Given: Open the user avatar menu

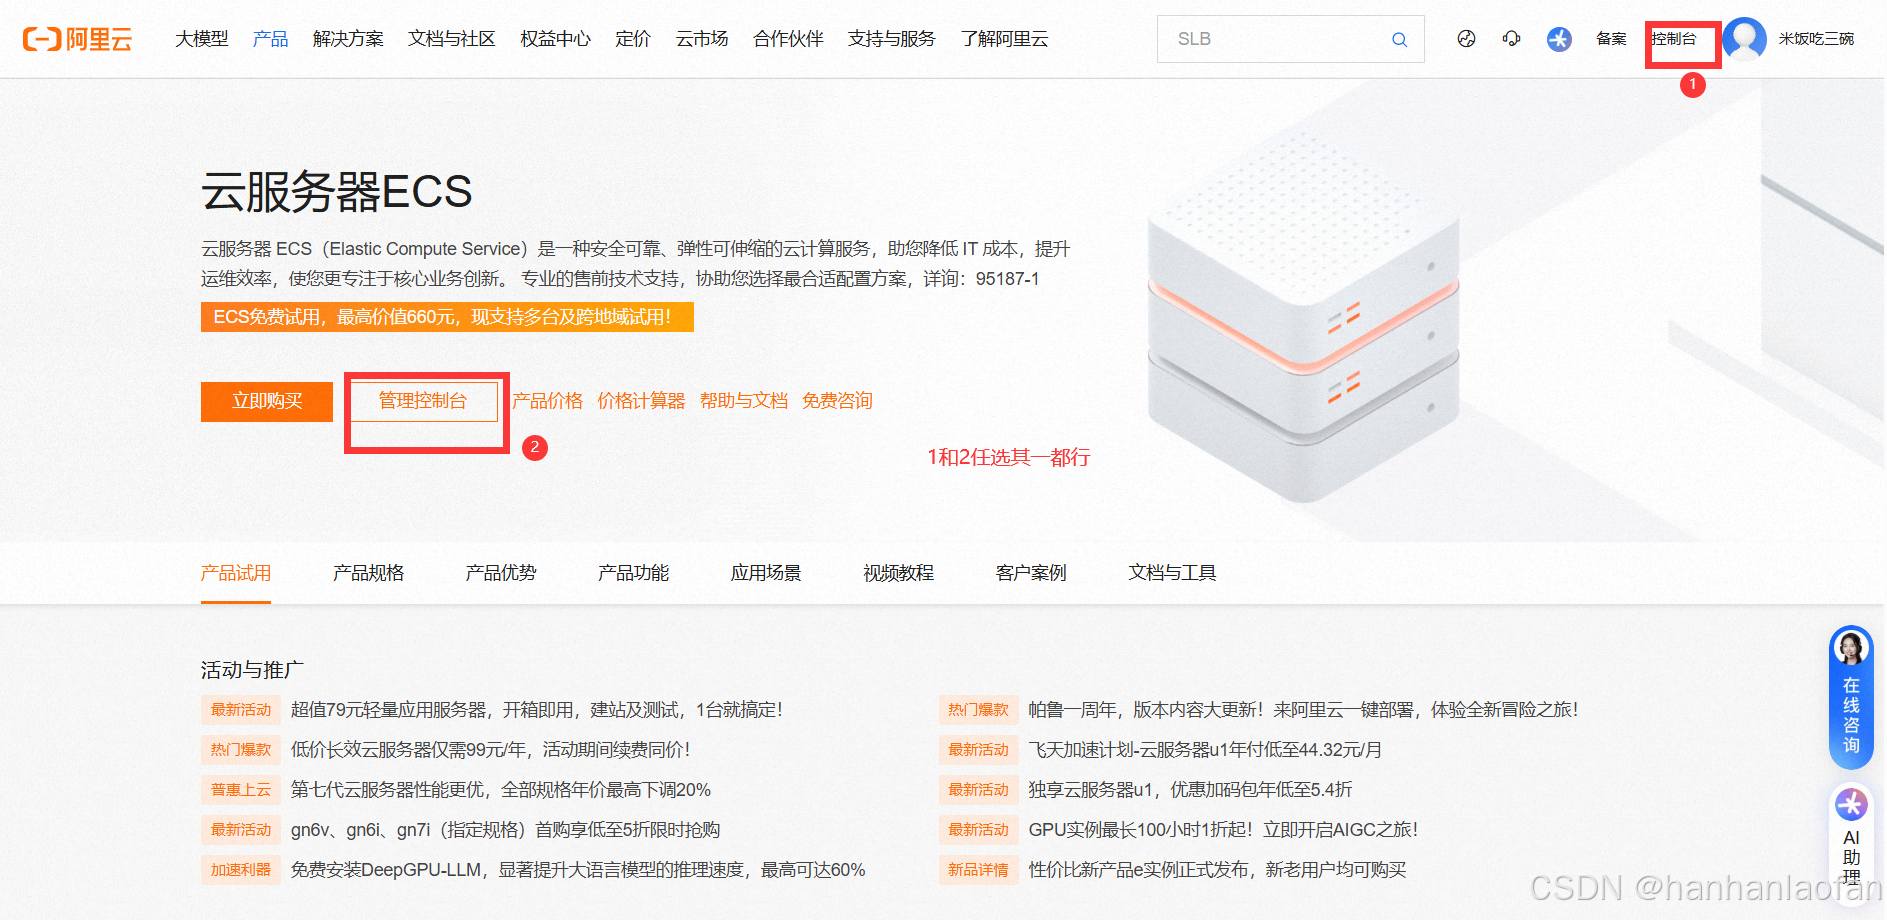Looking at the screenshot, I should pyautogui.click(x=1744, y=39).
